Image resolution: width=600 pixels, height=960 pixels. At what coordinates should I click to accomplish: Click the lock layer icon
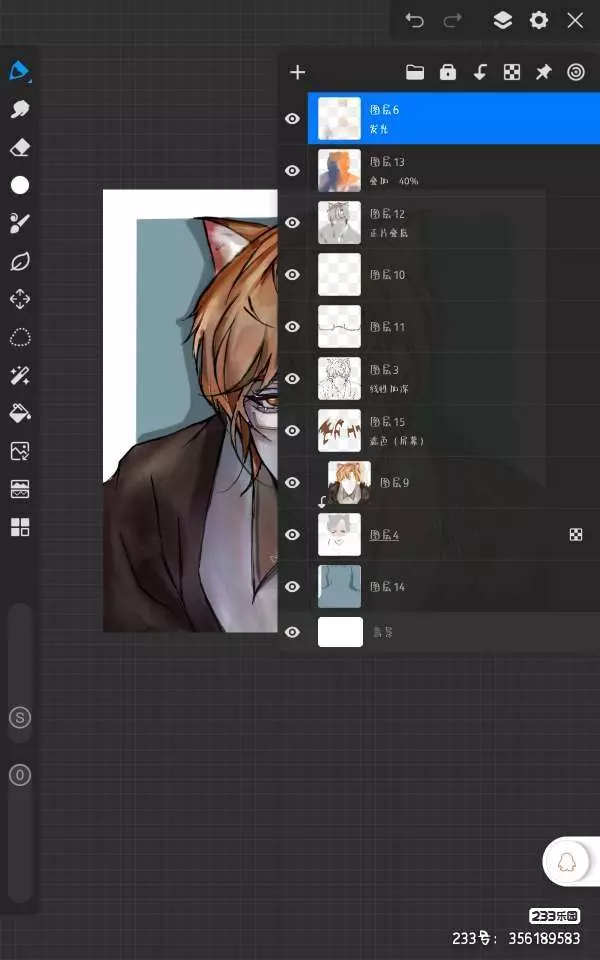448,72
